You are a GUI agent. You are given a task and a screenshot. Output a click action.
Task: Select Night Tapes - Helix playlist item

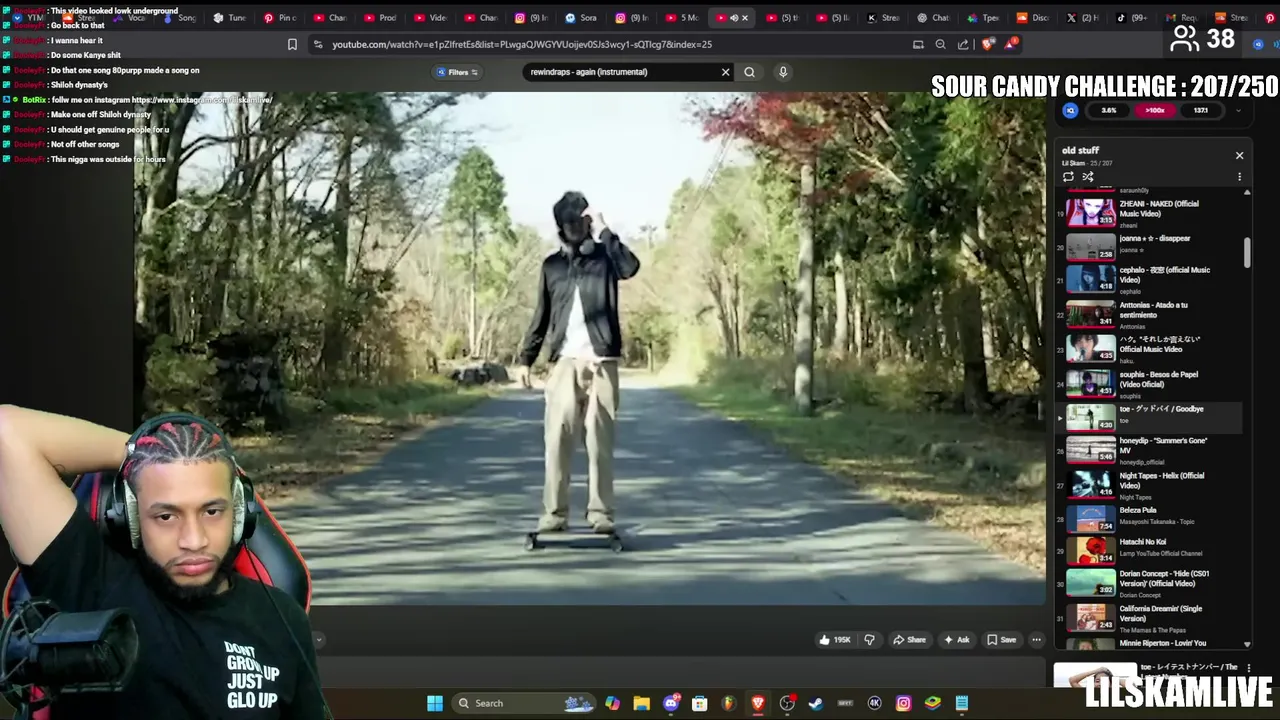point(1150,485)
